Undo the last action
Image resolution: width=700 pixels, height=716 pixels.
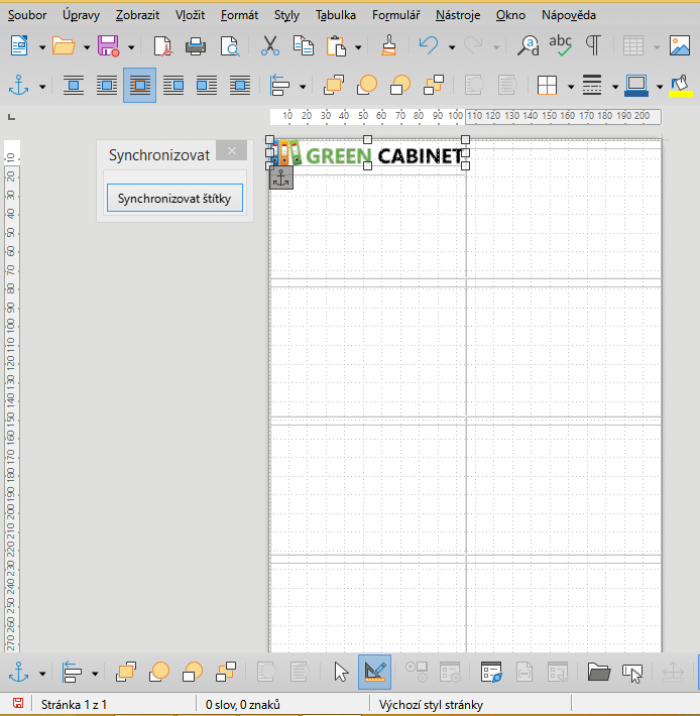[x=429, y=46]
